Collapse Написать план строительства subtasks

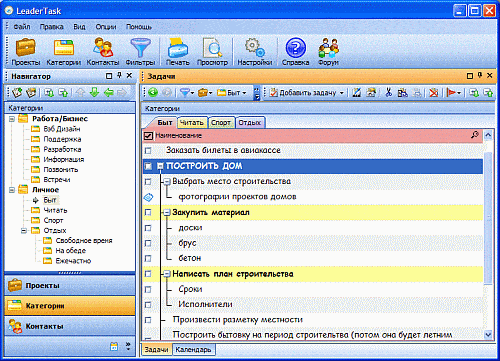(x=167, y=274)
